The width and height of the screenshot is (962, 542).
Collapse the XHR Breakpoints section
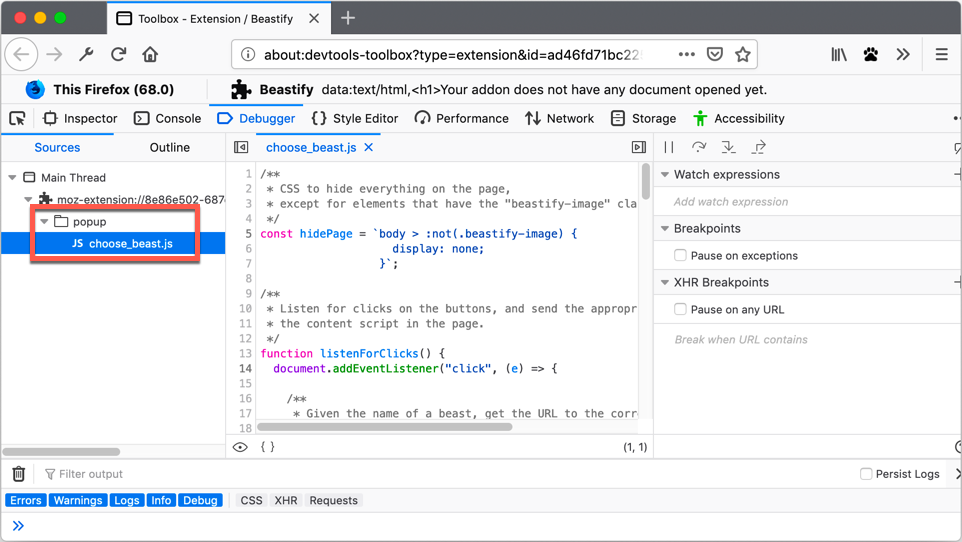[665, 282]
